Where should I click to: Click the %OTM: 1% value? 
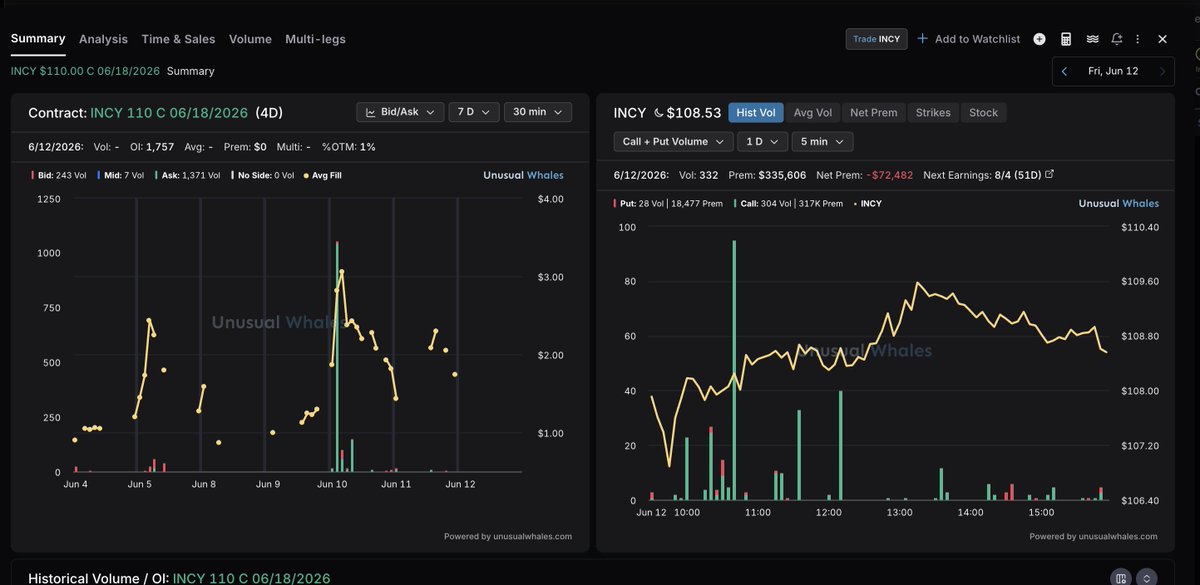pos(348,146)
